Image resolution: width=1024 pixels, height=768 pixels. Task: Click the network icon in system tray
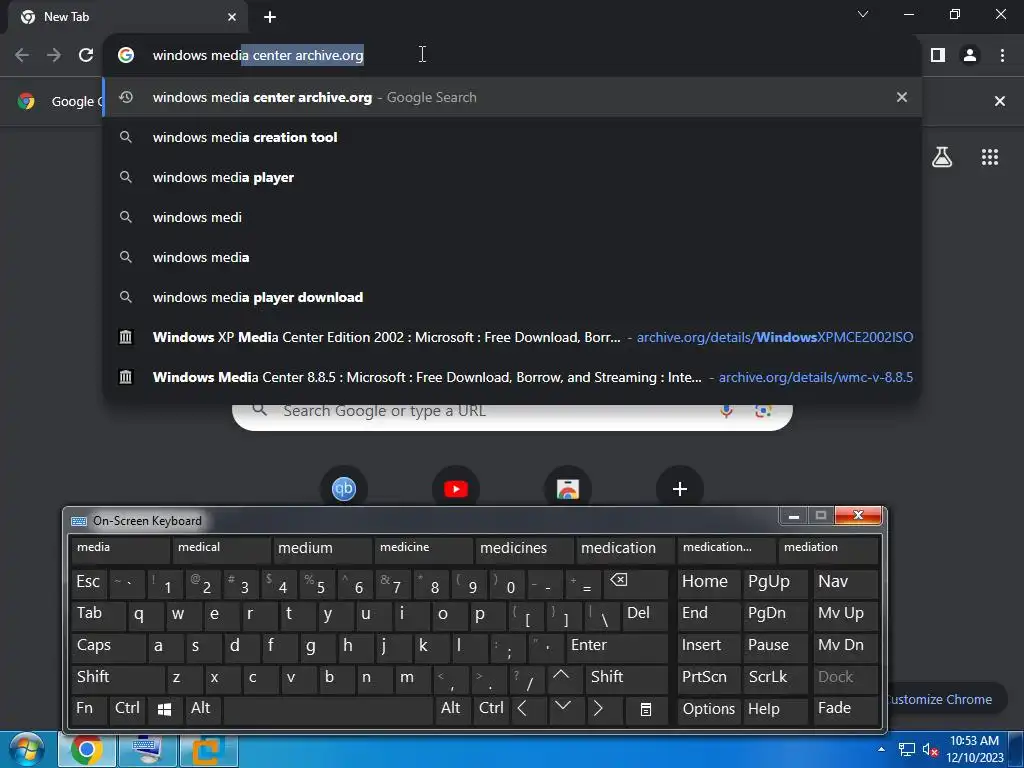[x=906, y=750]
